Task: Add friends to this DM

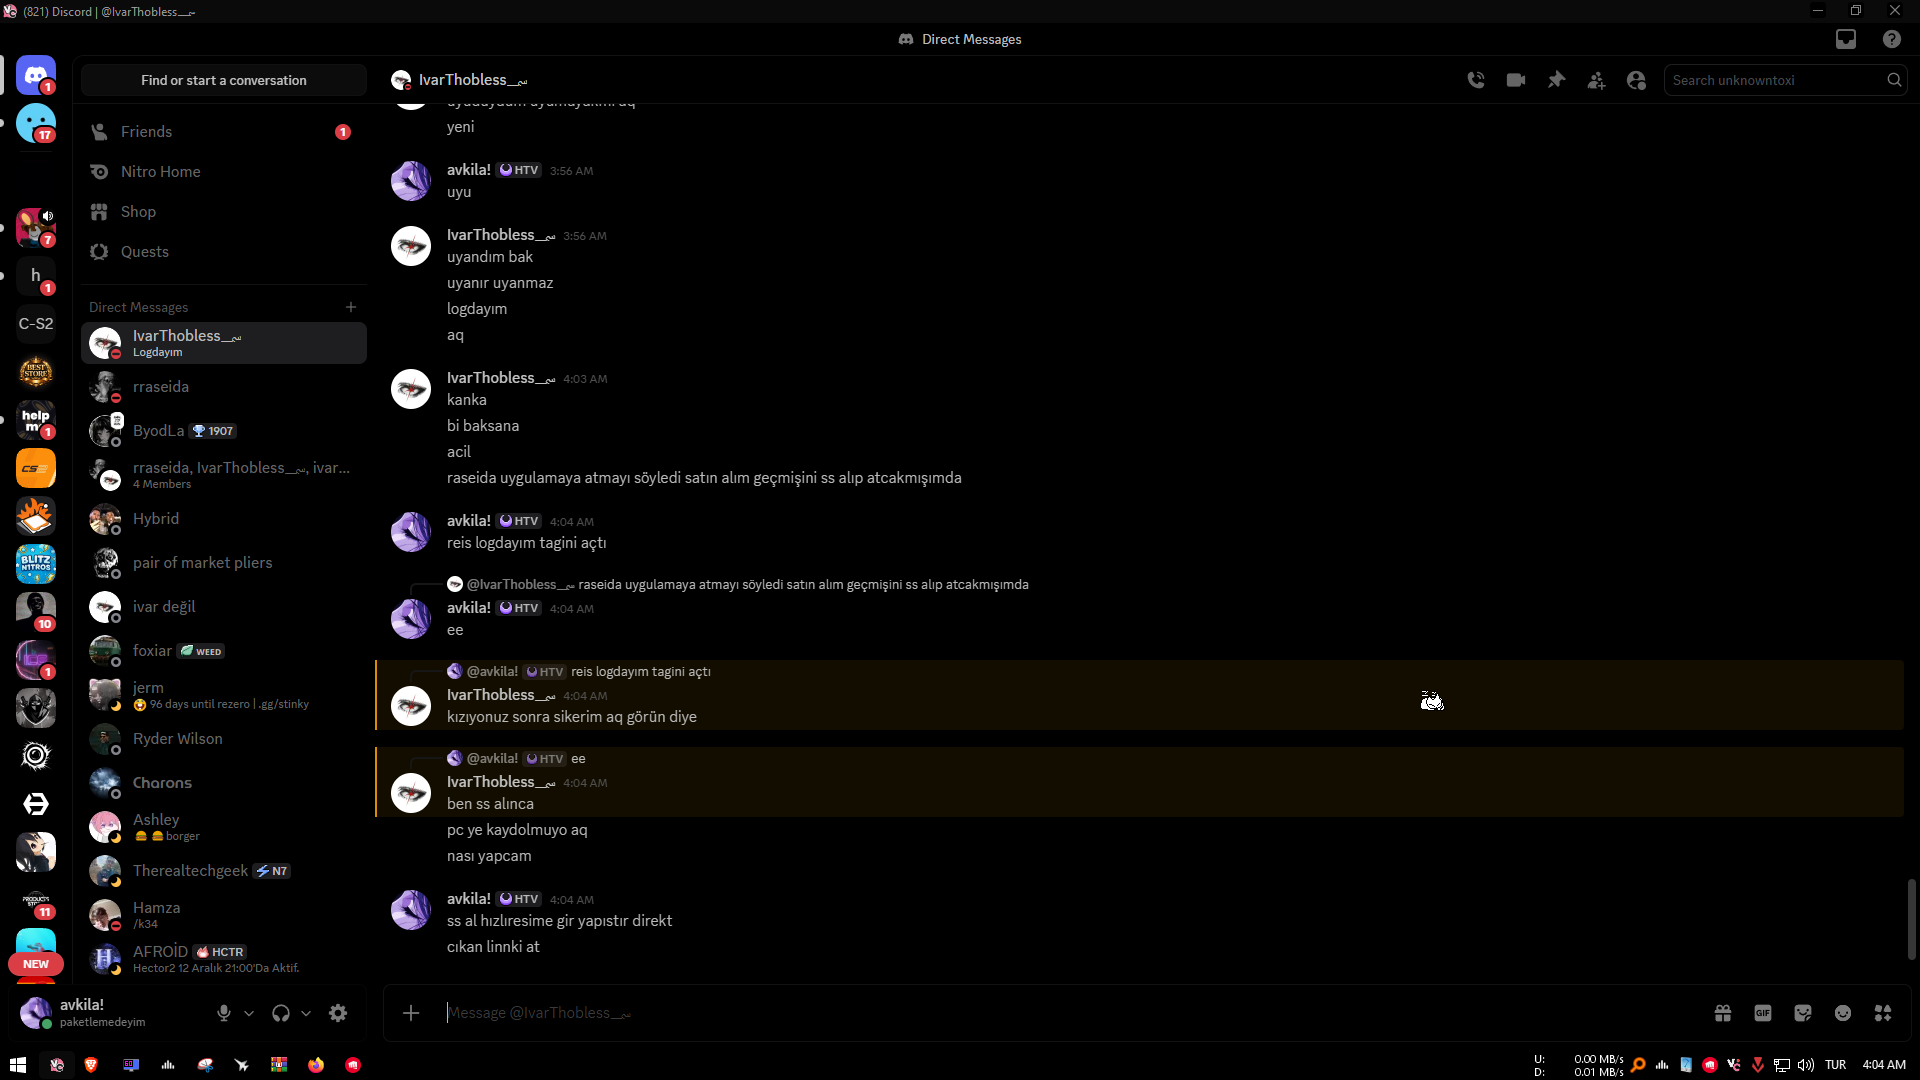Action: [1596, 80]
